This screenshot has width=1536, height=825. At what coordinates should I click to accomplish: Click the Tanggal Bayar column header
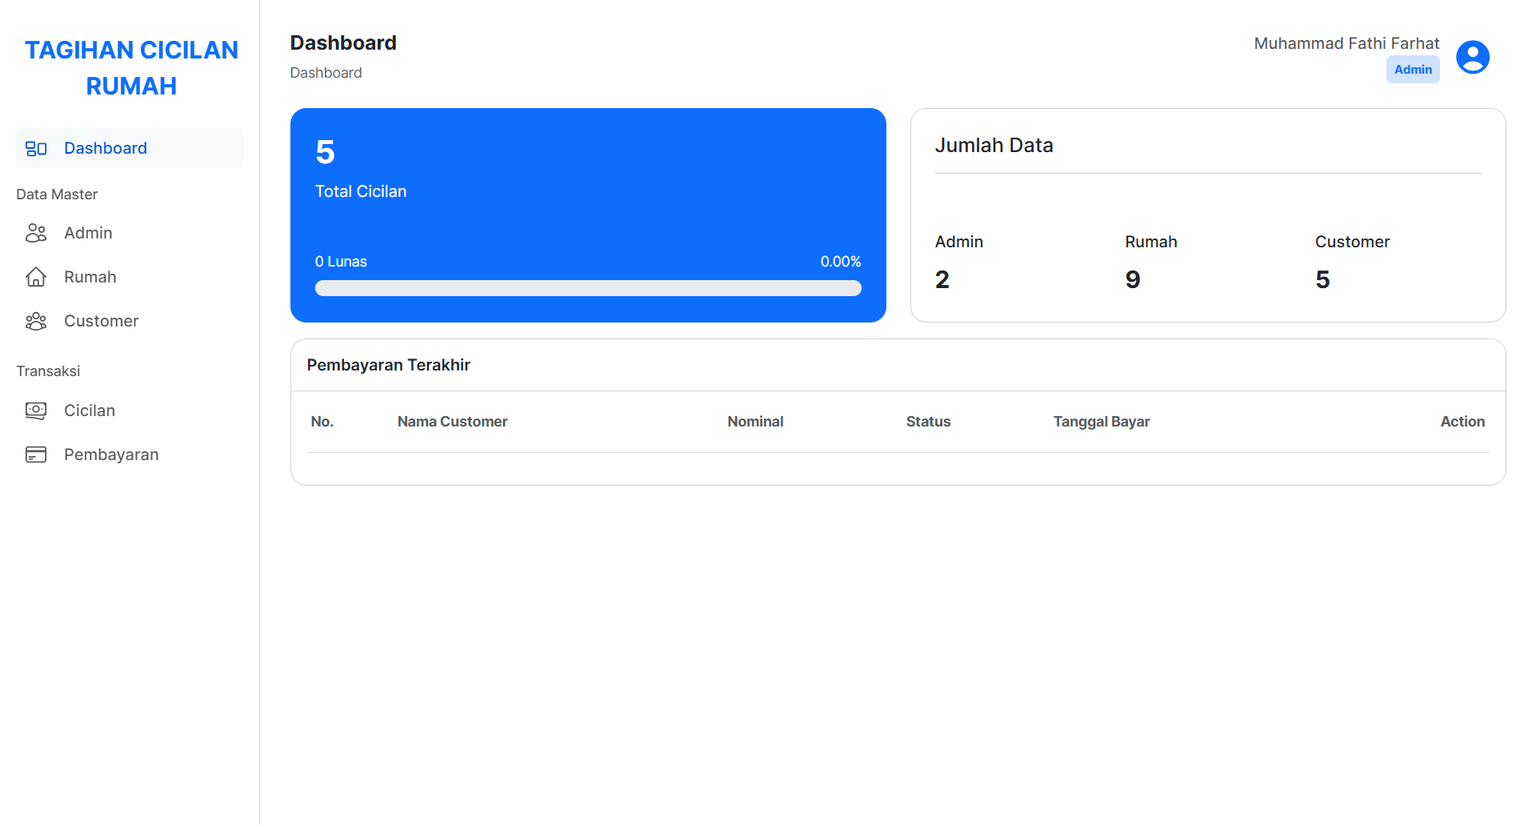pyautogui.click(x=1101, y=422)
